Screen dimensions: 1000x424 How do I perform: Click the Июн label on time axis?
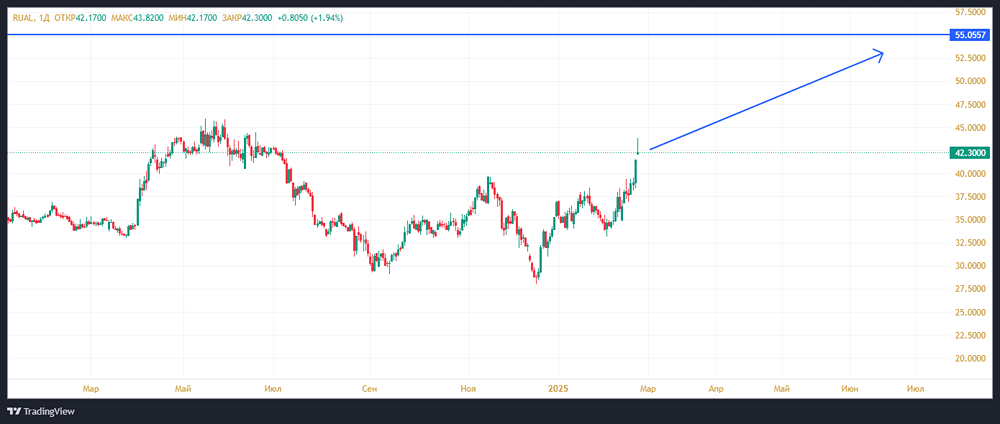[850, 388]
